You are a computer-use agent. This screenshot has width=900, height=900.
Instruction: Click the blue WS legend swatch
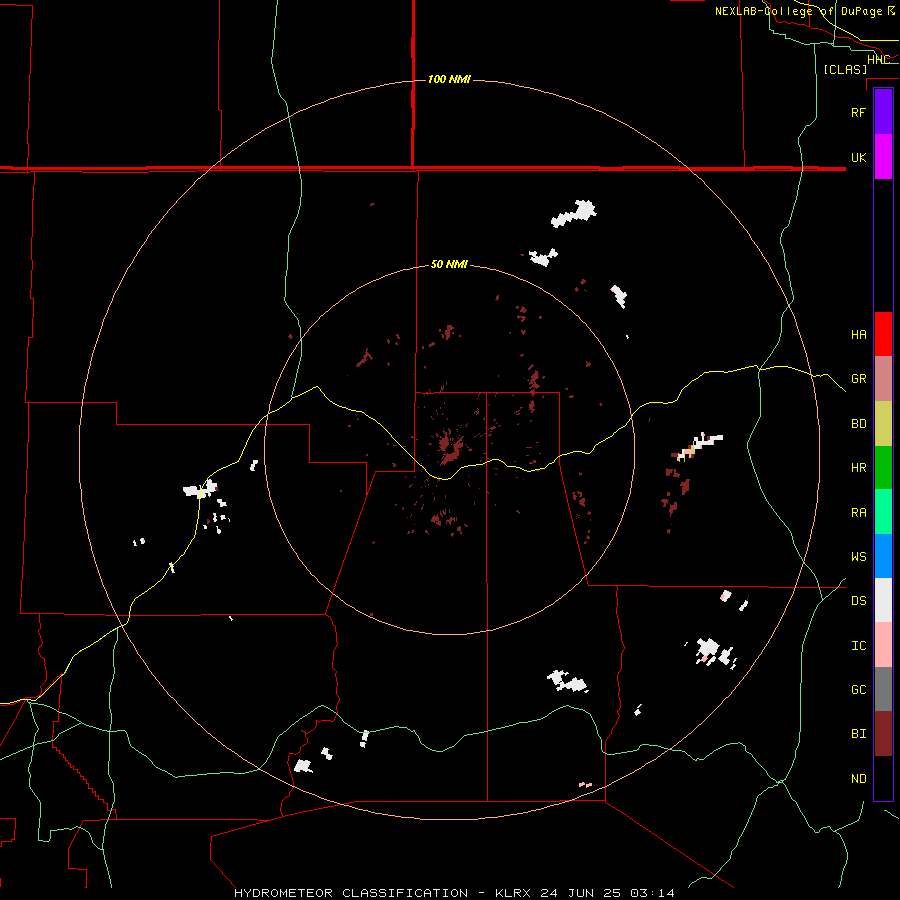tap(883, 556)
